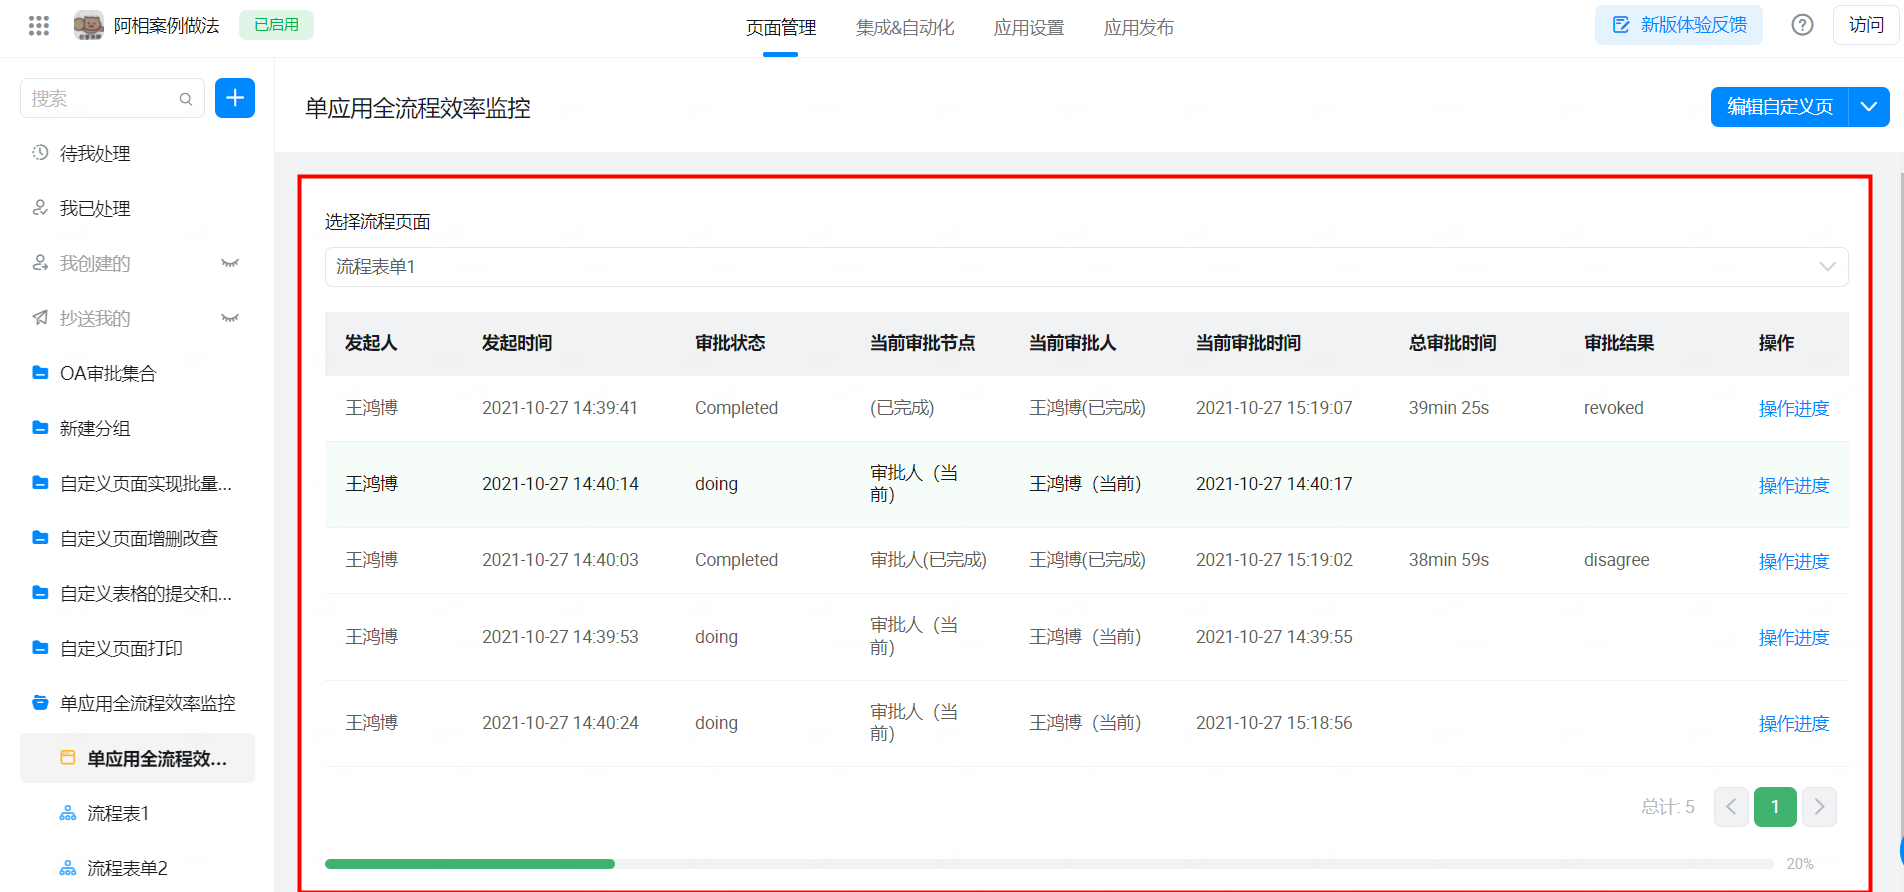Click the search magnifier icon in sidebar
Screen dimensions: 1904x892
pyautogui.click(x=186, y=99)
